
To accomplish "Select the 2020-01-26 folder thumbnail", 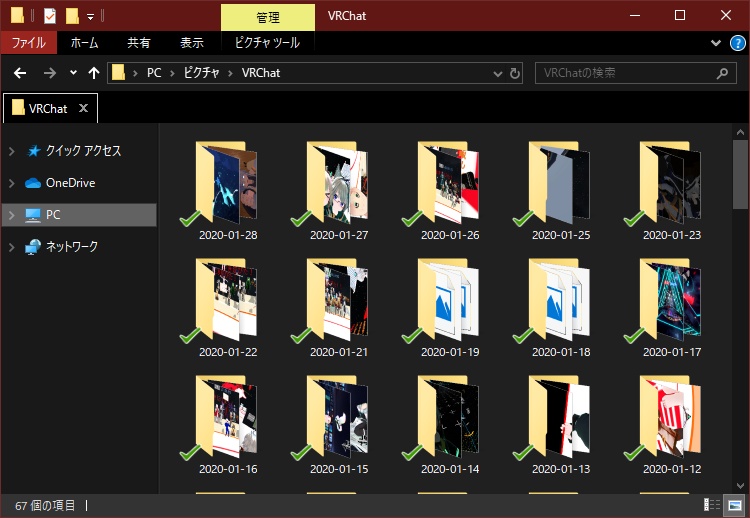I will tap(448, 183).
